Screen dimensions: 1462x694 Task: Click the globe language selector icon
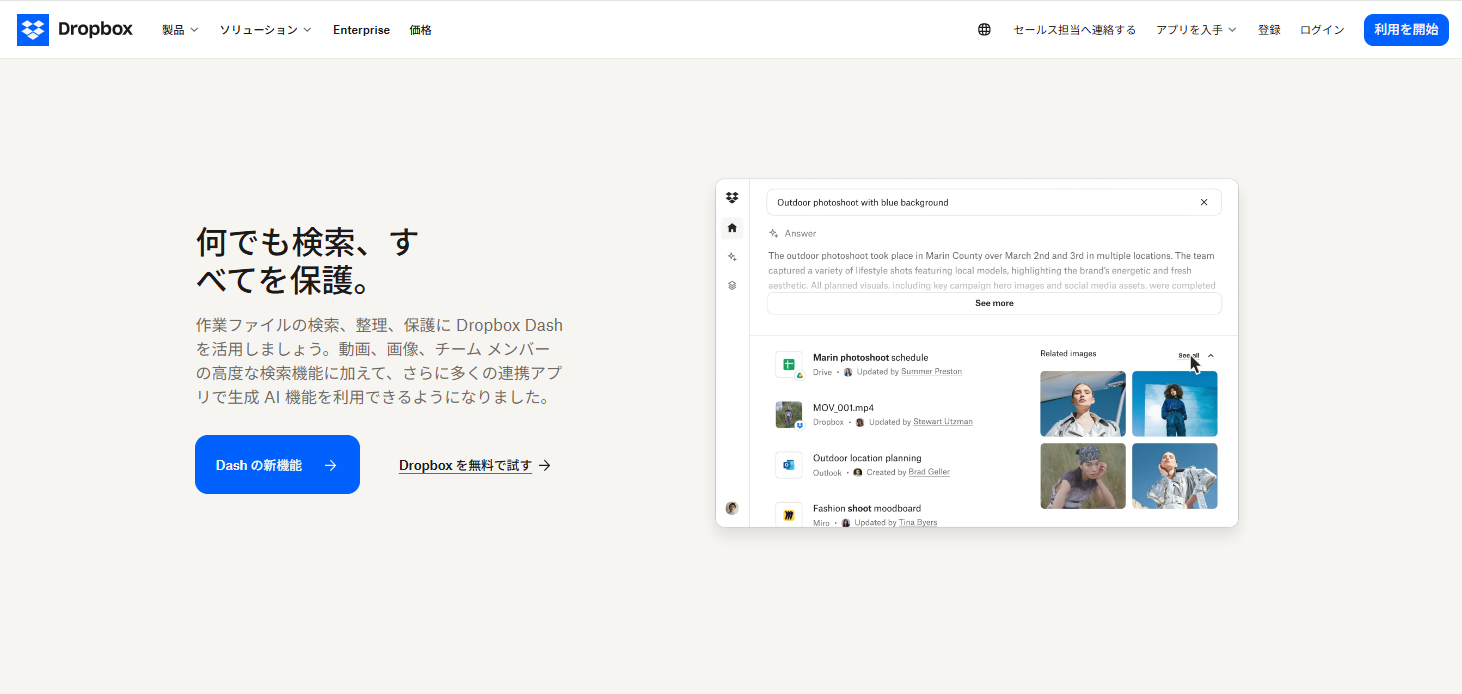(x=984, y=30)
